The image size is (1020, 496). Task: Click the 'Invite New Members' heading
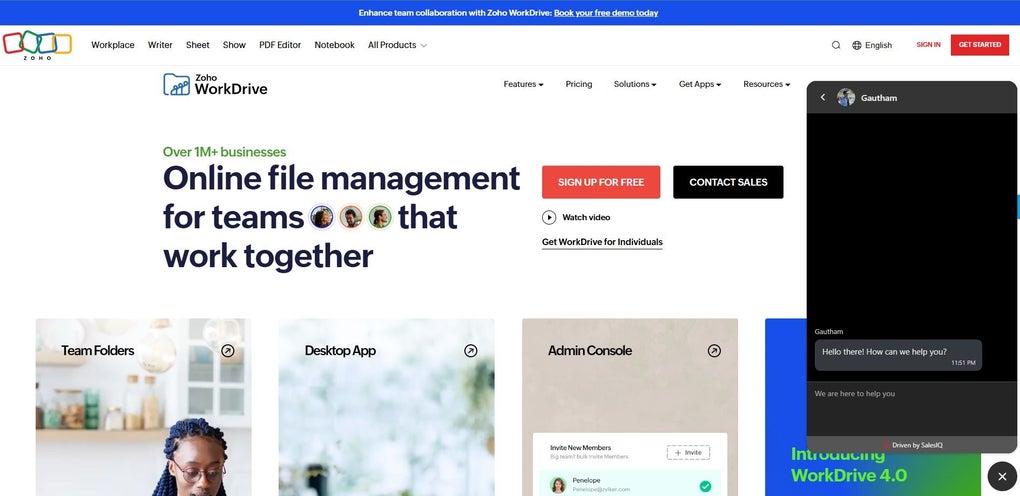580,448
